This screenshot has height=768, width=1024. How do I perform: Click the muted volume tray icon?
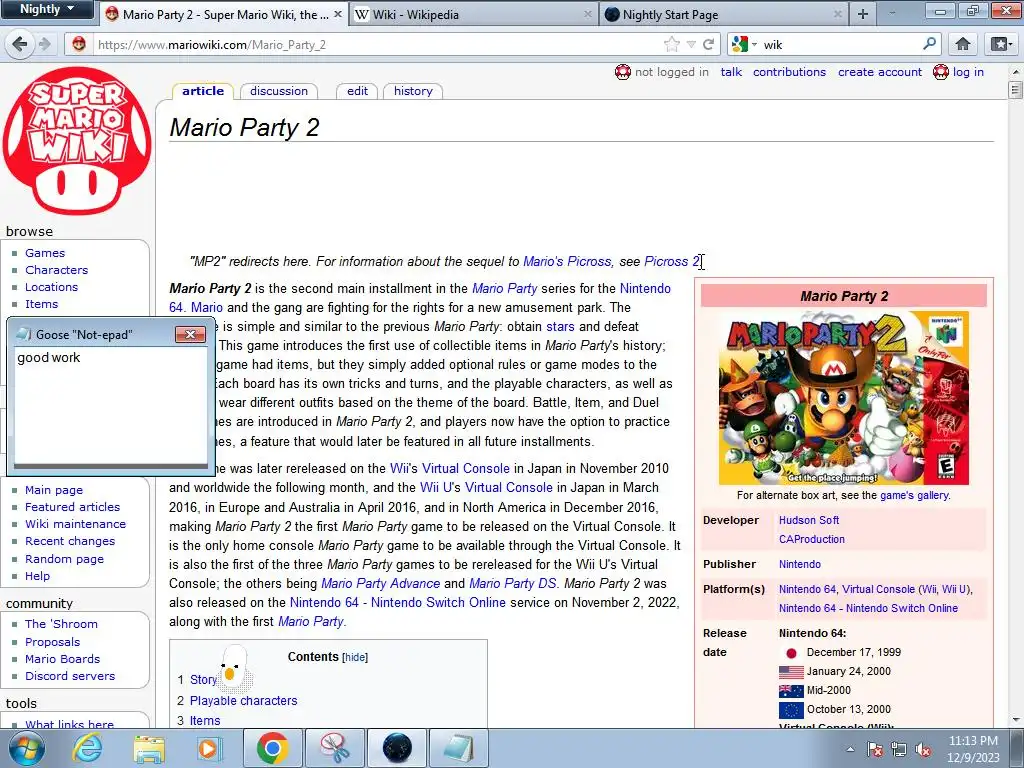923,750
